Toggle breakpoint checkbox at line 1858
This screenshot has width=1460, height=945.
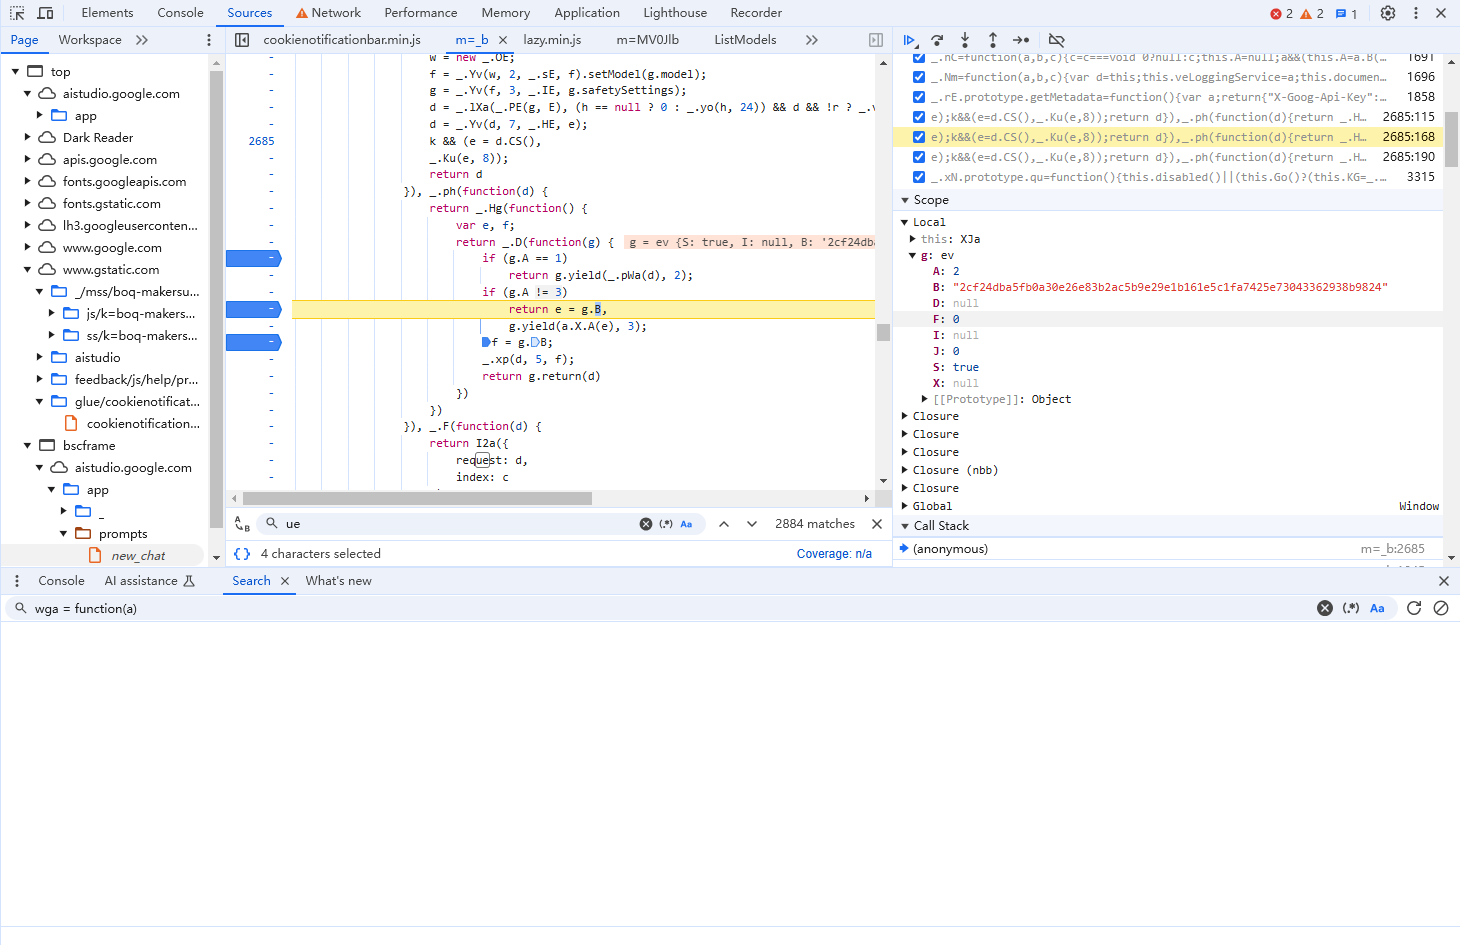(x=919, y=97)
